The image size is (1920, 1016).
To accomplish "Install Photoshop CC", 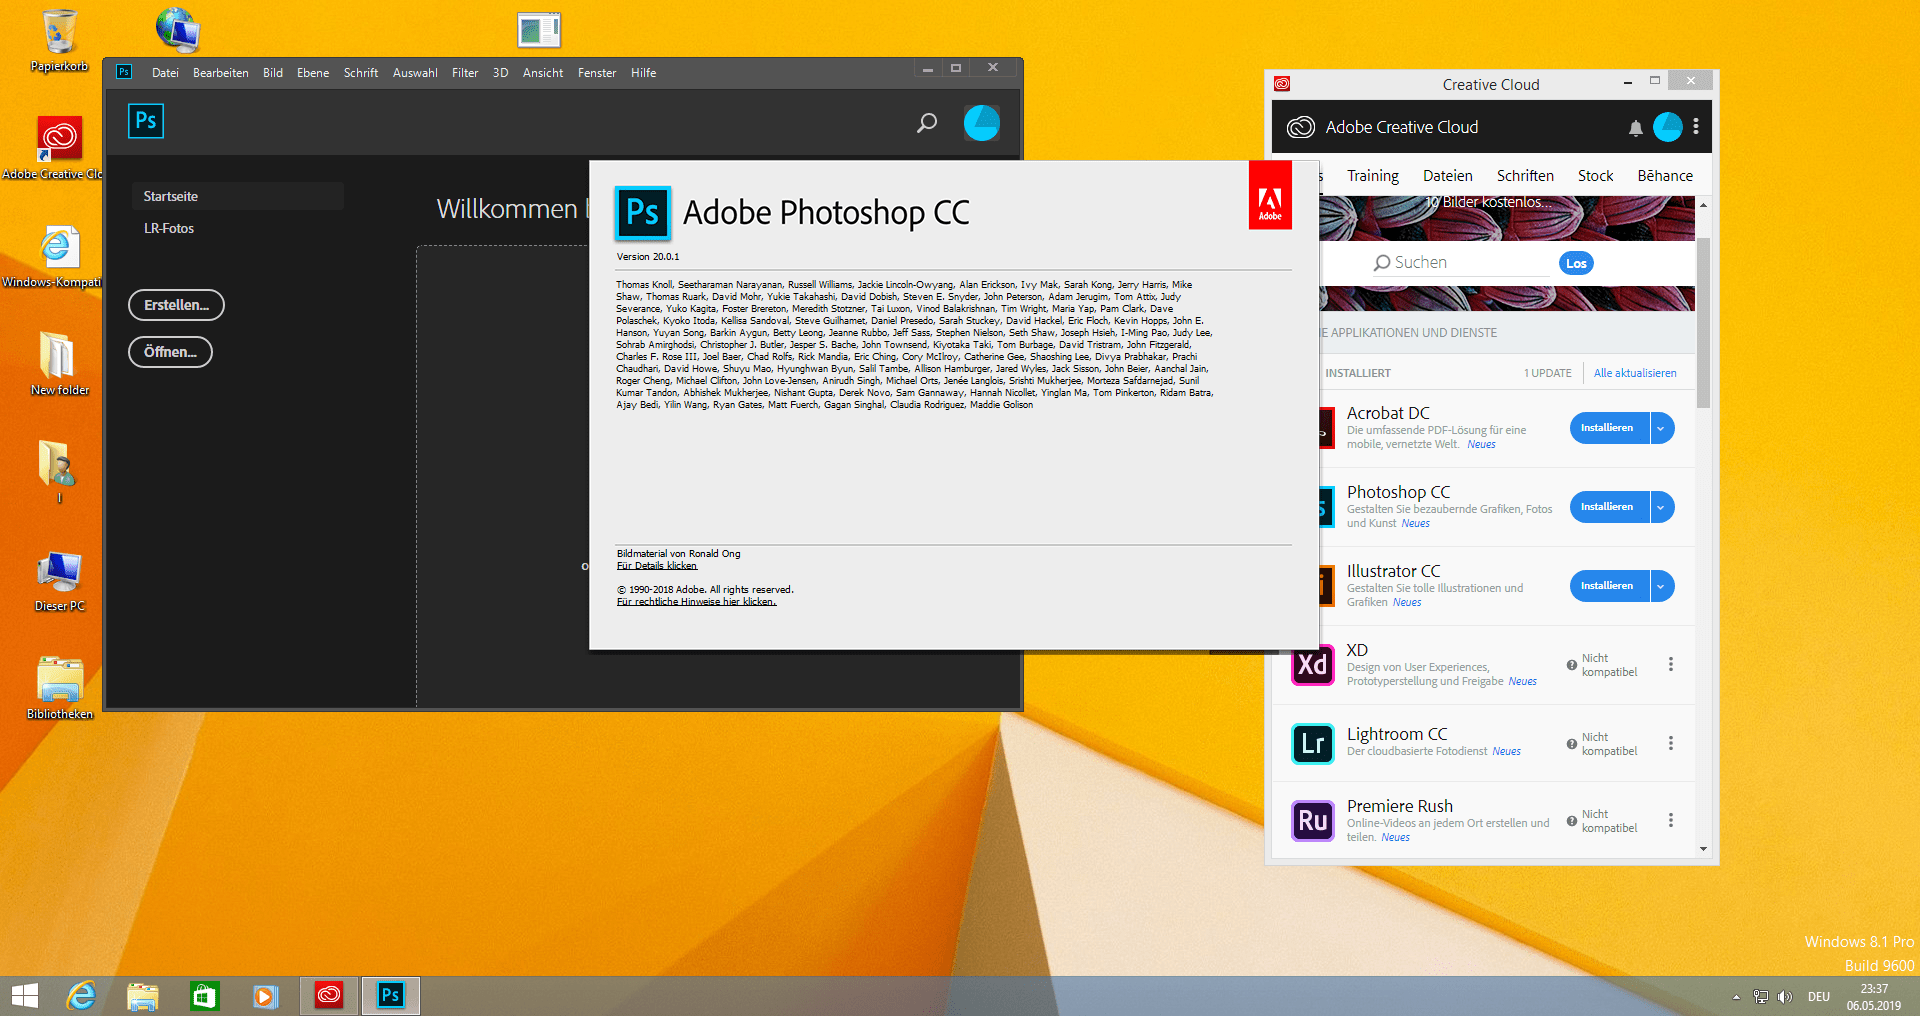I will [x=1609, y=507].
